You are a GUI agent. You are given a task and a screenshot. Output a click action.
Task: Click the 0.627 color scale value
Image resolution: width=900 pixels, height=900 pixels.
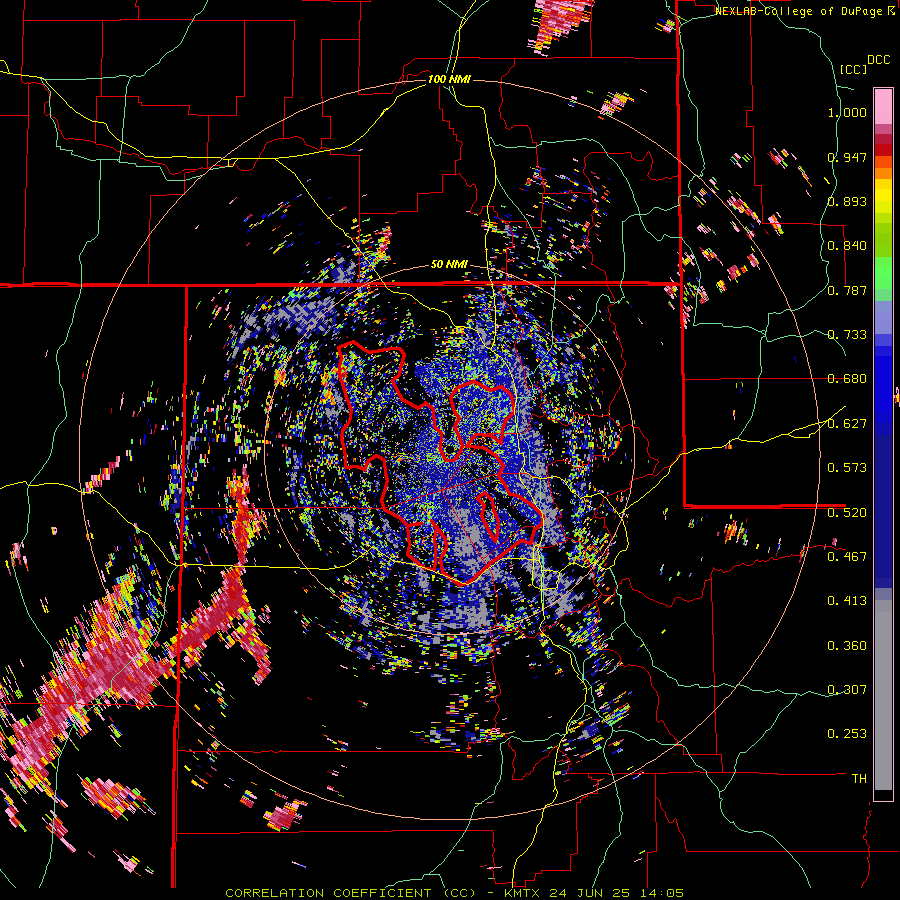coord(847,424)
